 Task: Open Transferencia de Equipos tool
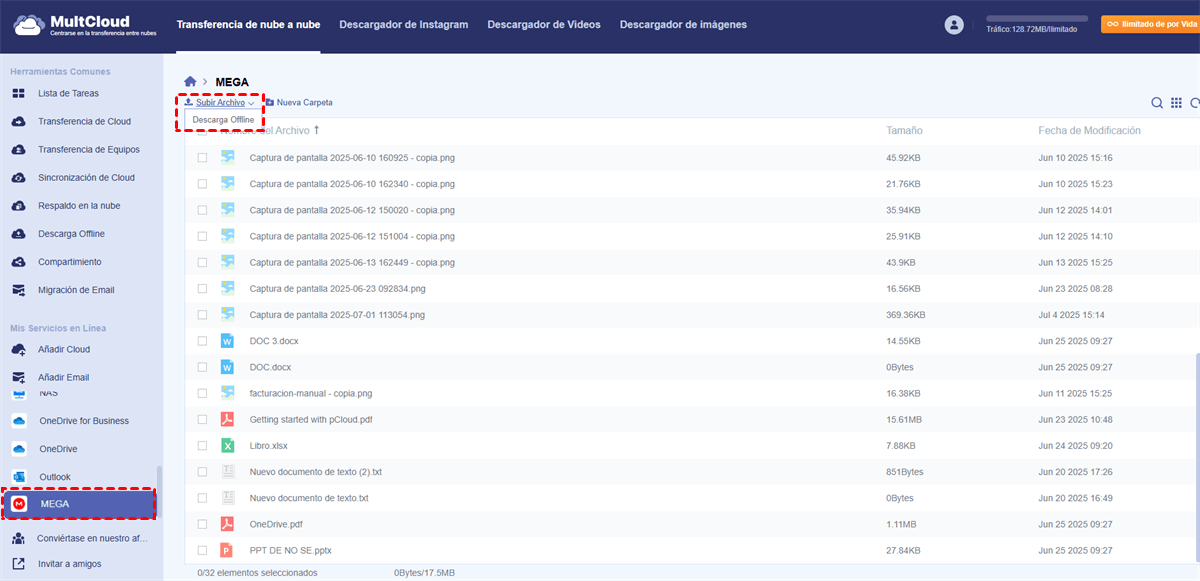pos(89,150)
